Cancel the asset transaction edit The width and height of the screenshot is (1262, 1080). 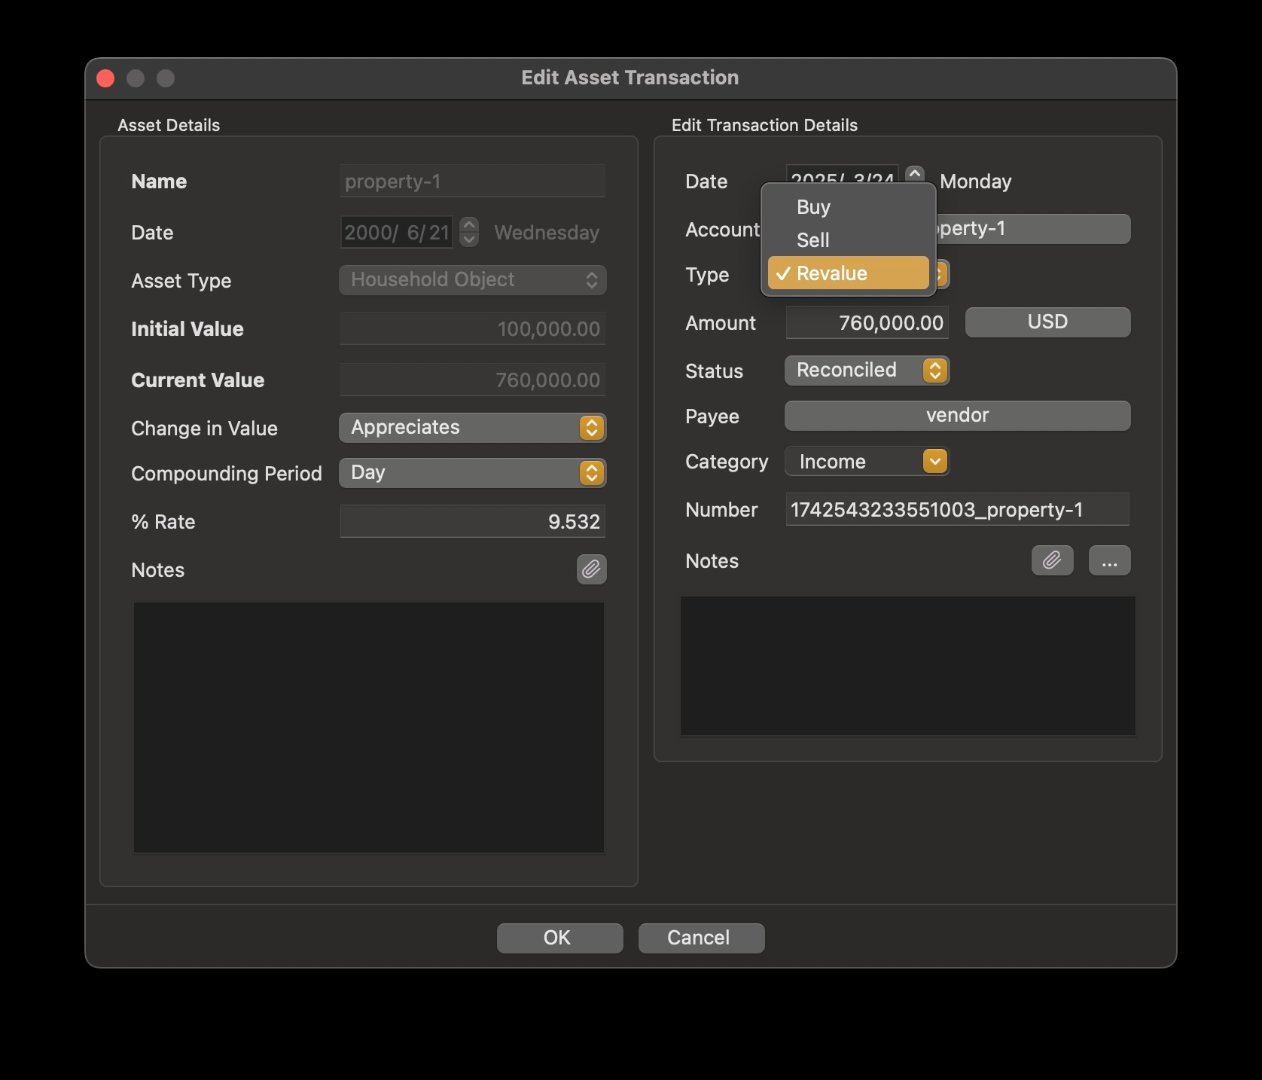700,937
